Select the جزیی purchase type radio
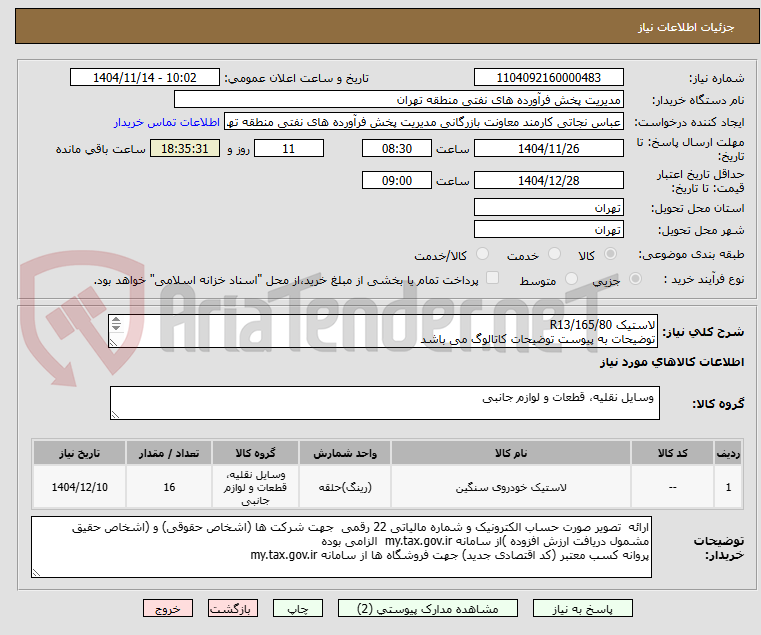Viewport: 761px width, 635px height. [635, 279]
